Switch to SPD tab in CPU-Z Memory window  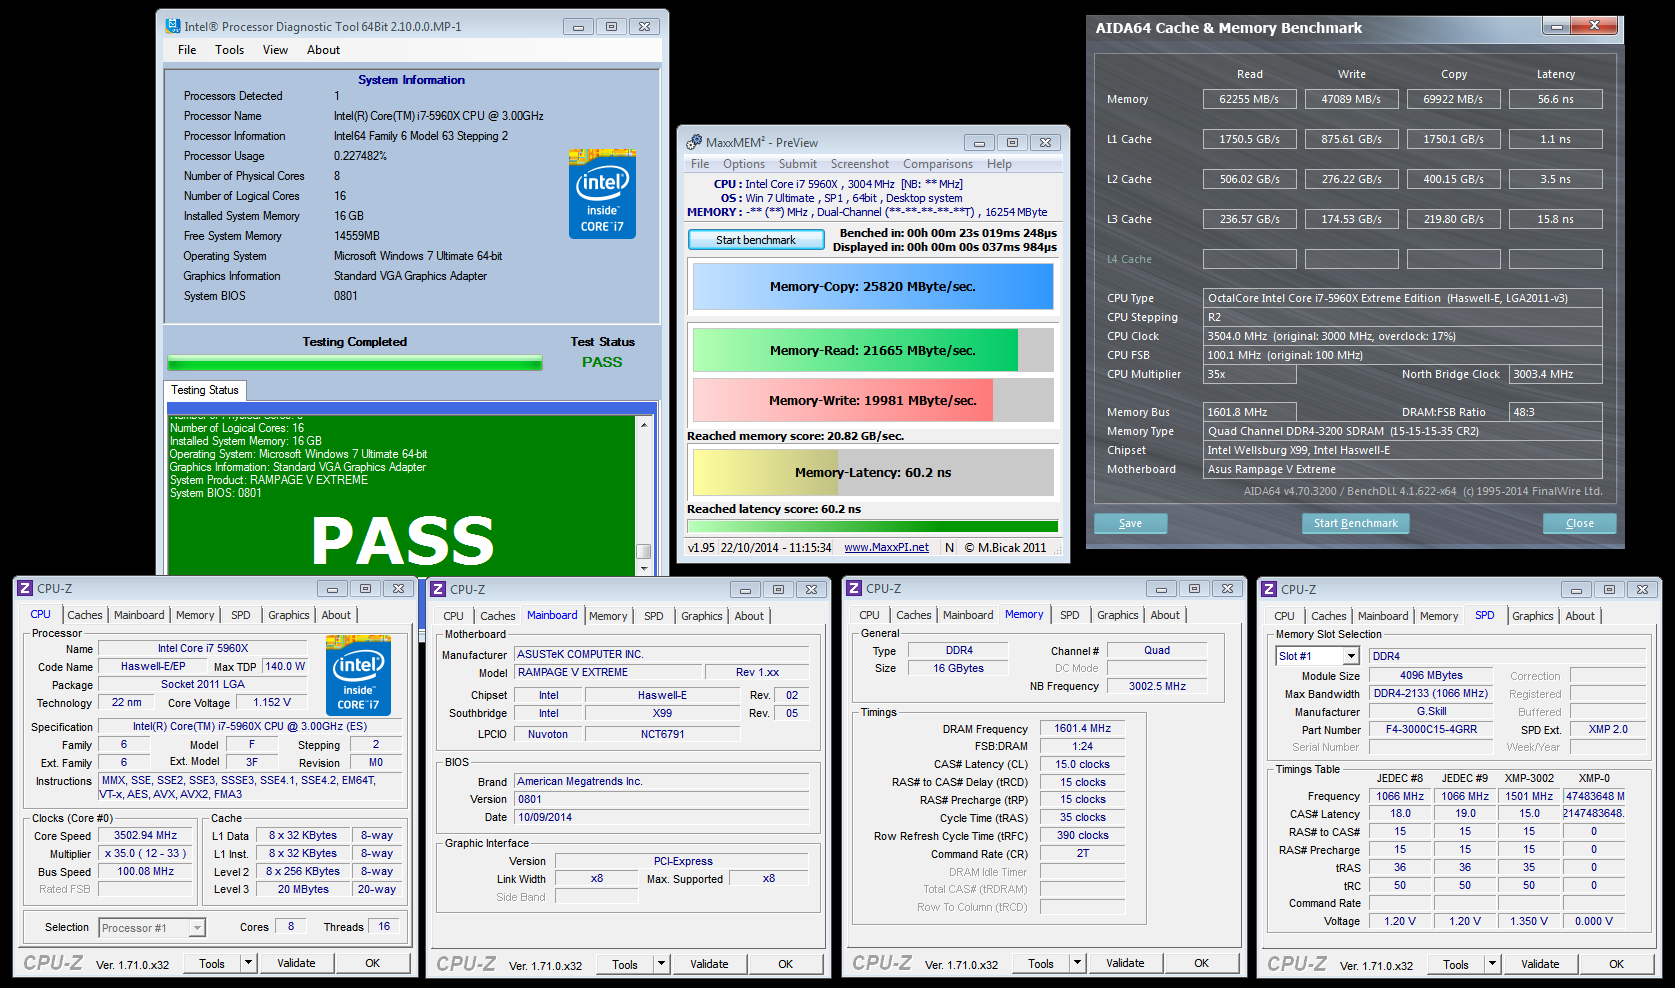click(1070, 615)
